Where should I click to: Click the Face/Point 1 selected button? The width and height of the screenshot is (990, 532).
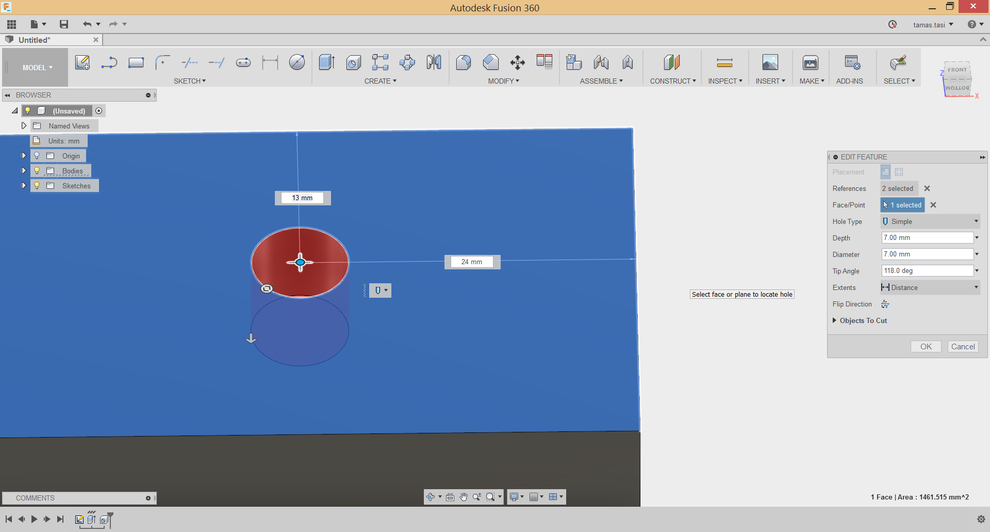click(902, 205)
